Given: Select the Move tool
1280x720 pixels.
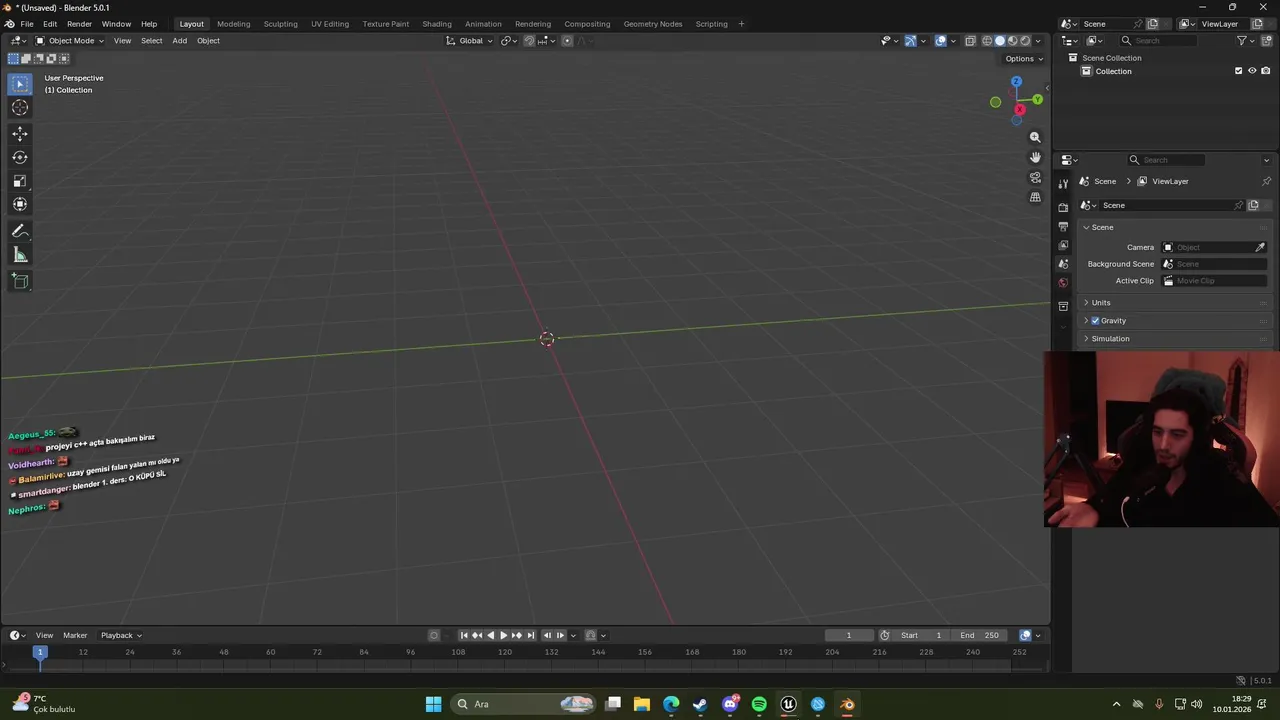Looking at the screenshot, I should coord(20,133).
